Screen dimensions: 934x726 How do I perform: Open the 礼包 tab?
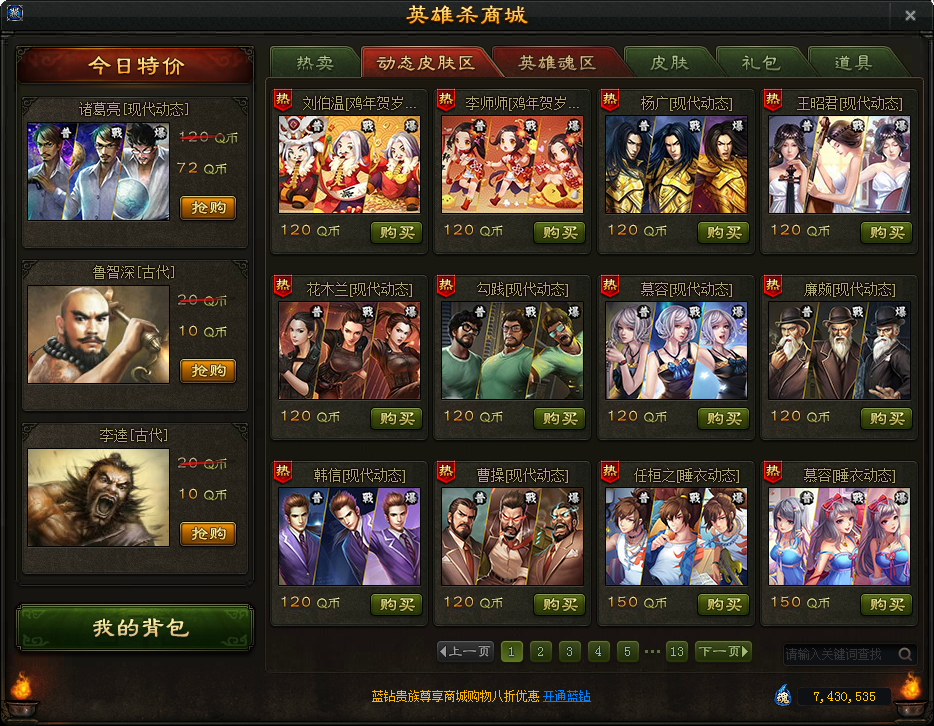pyautogui.click(x=761, y=63)
